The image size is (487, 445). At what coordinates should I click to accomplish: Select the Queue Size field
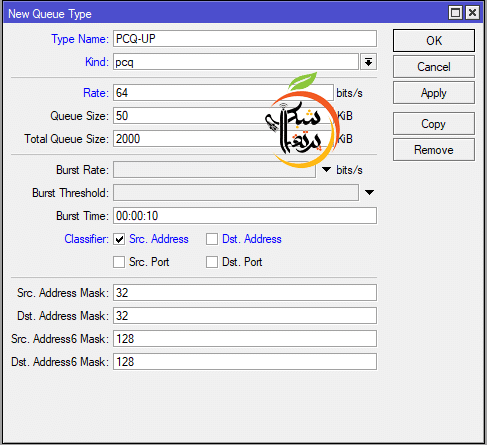point(223,116)
